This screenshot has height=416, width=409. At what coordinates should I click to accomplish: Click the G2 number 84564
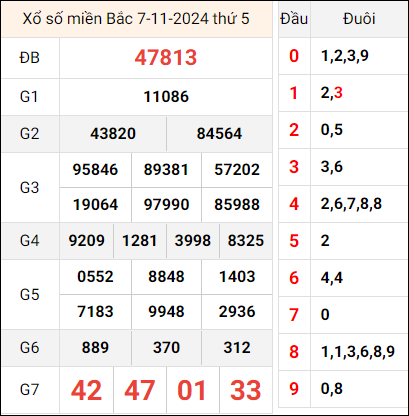click(x=219, y=134)
